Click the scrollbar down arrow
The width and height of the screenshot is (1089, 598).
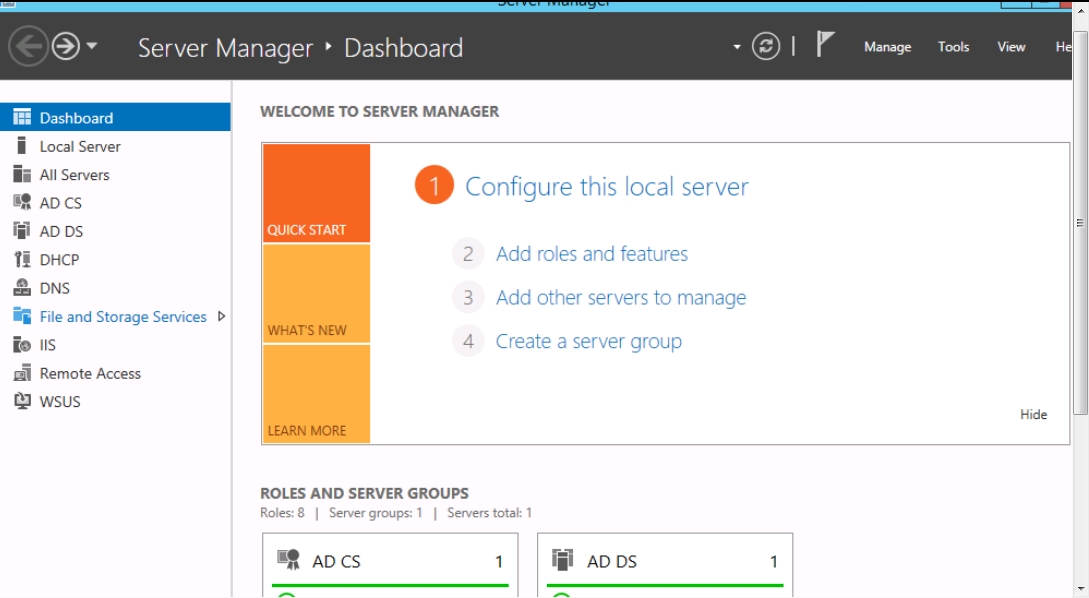[x=1080, y=590]
